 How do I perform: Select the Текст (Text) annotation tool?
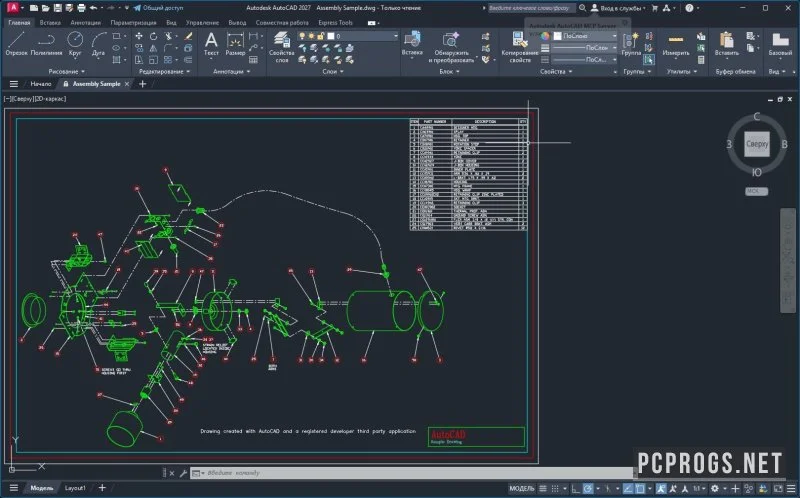(211, 43)
